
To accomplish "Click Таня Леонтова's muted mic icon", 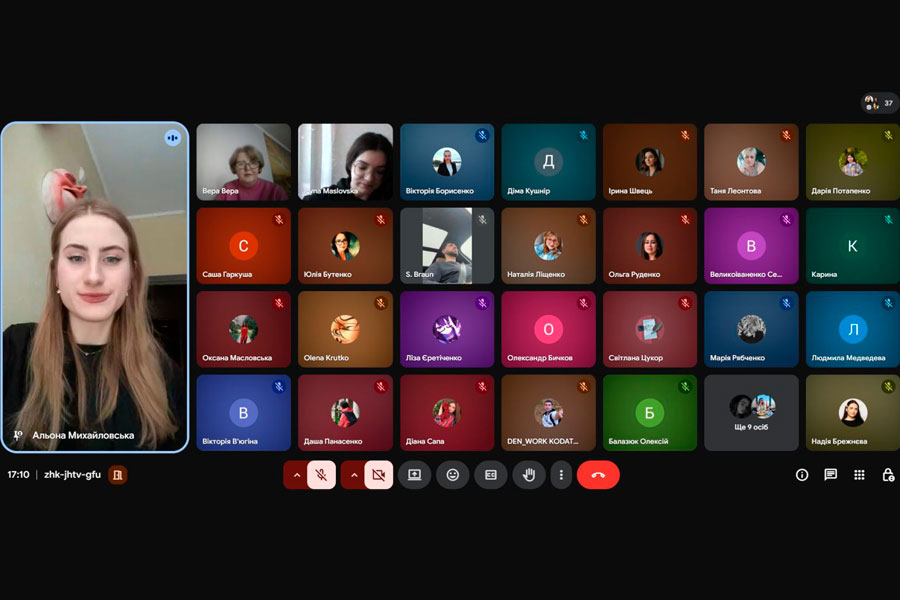I will [786, 136].
